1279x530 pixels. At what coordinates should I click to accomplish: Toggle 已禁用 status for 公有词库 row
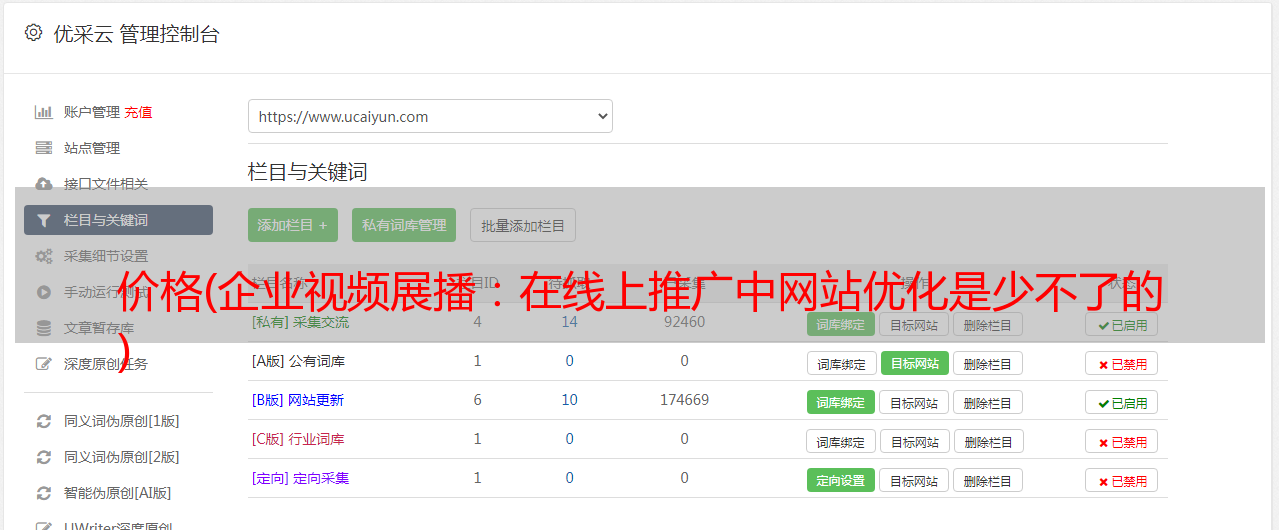[1122, 363]
